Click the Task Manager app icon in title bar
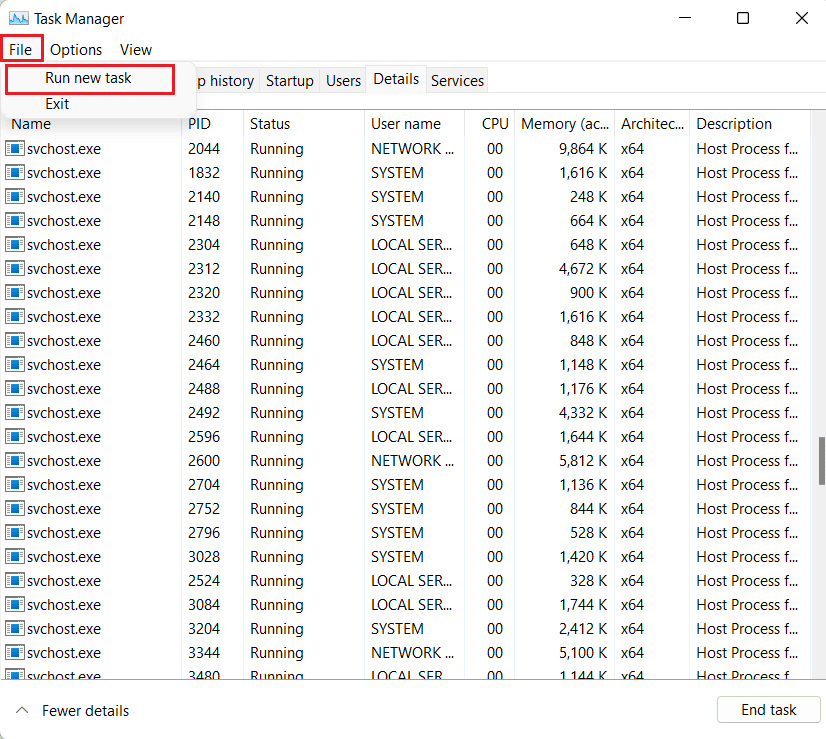 point(18,18)
